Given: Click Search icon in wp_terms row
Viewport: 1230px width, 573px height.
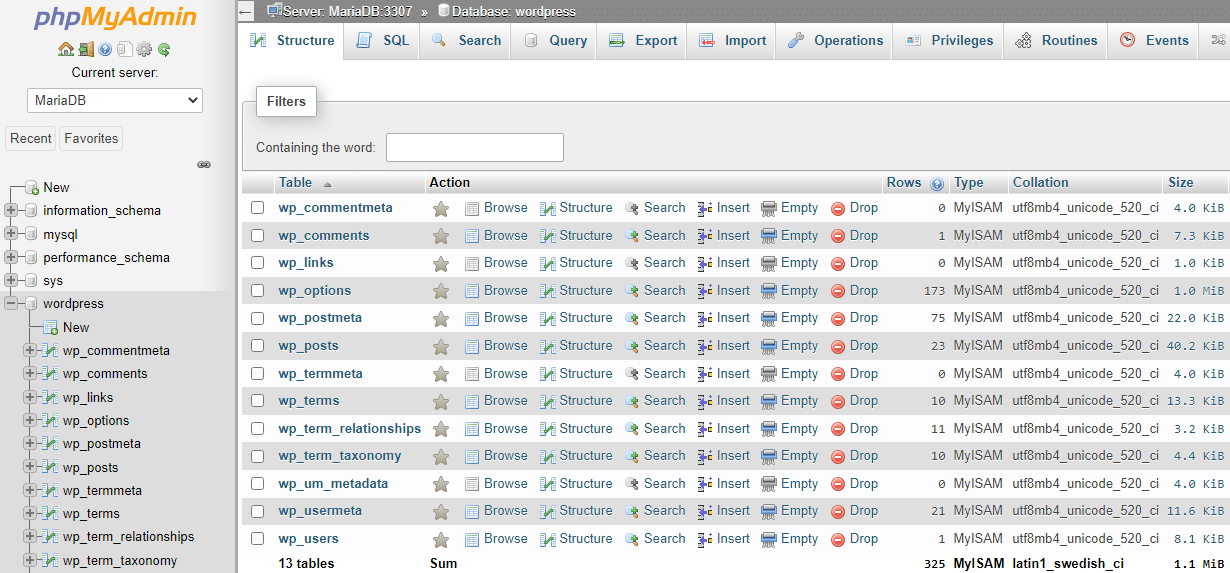Looking at the screenshot, I should [632, 401].
